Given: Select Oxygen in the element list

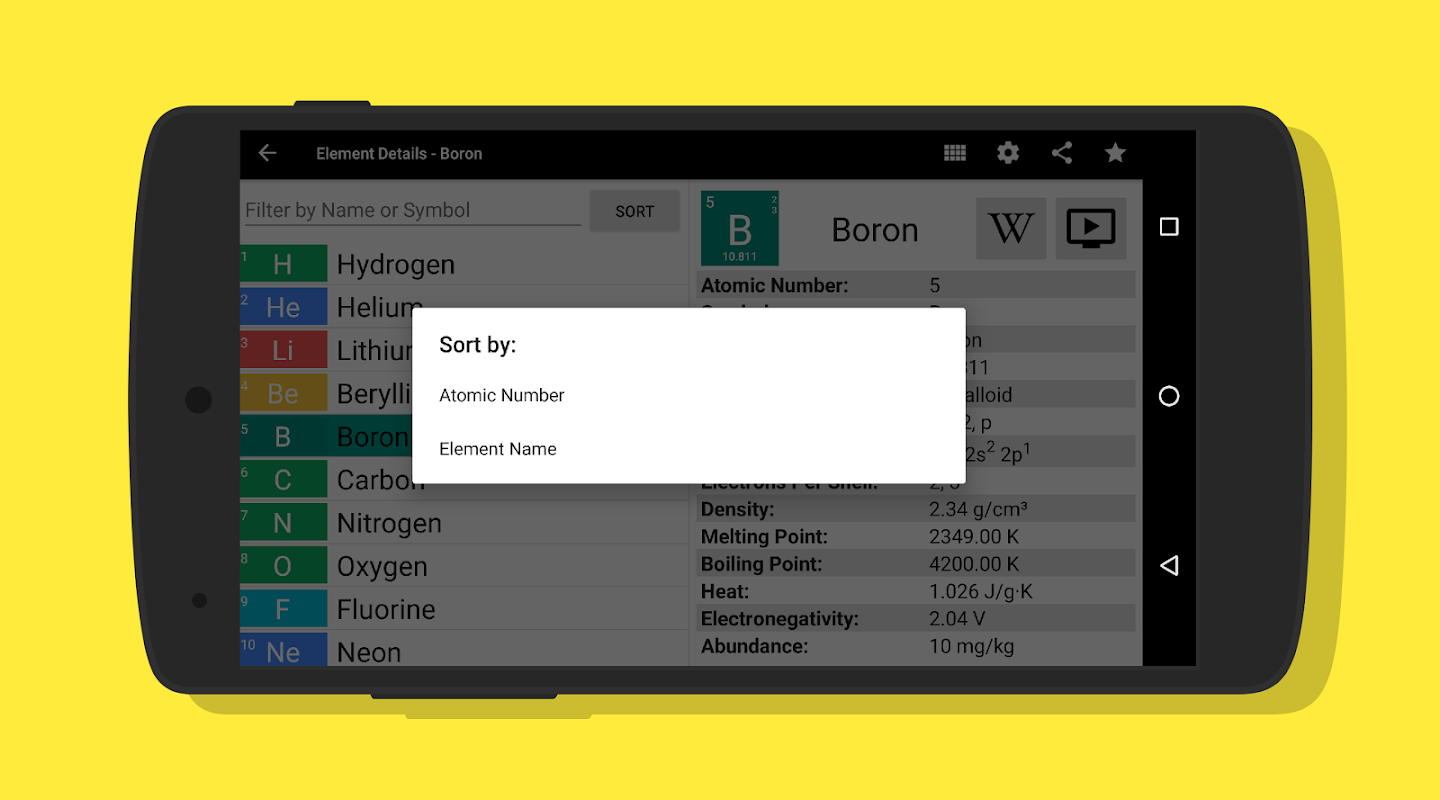Looking at the screenshot, I should click(x=464, y=566).
